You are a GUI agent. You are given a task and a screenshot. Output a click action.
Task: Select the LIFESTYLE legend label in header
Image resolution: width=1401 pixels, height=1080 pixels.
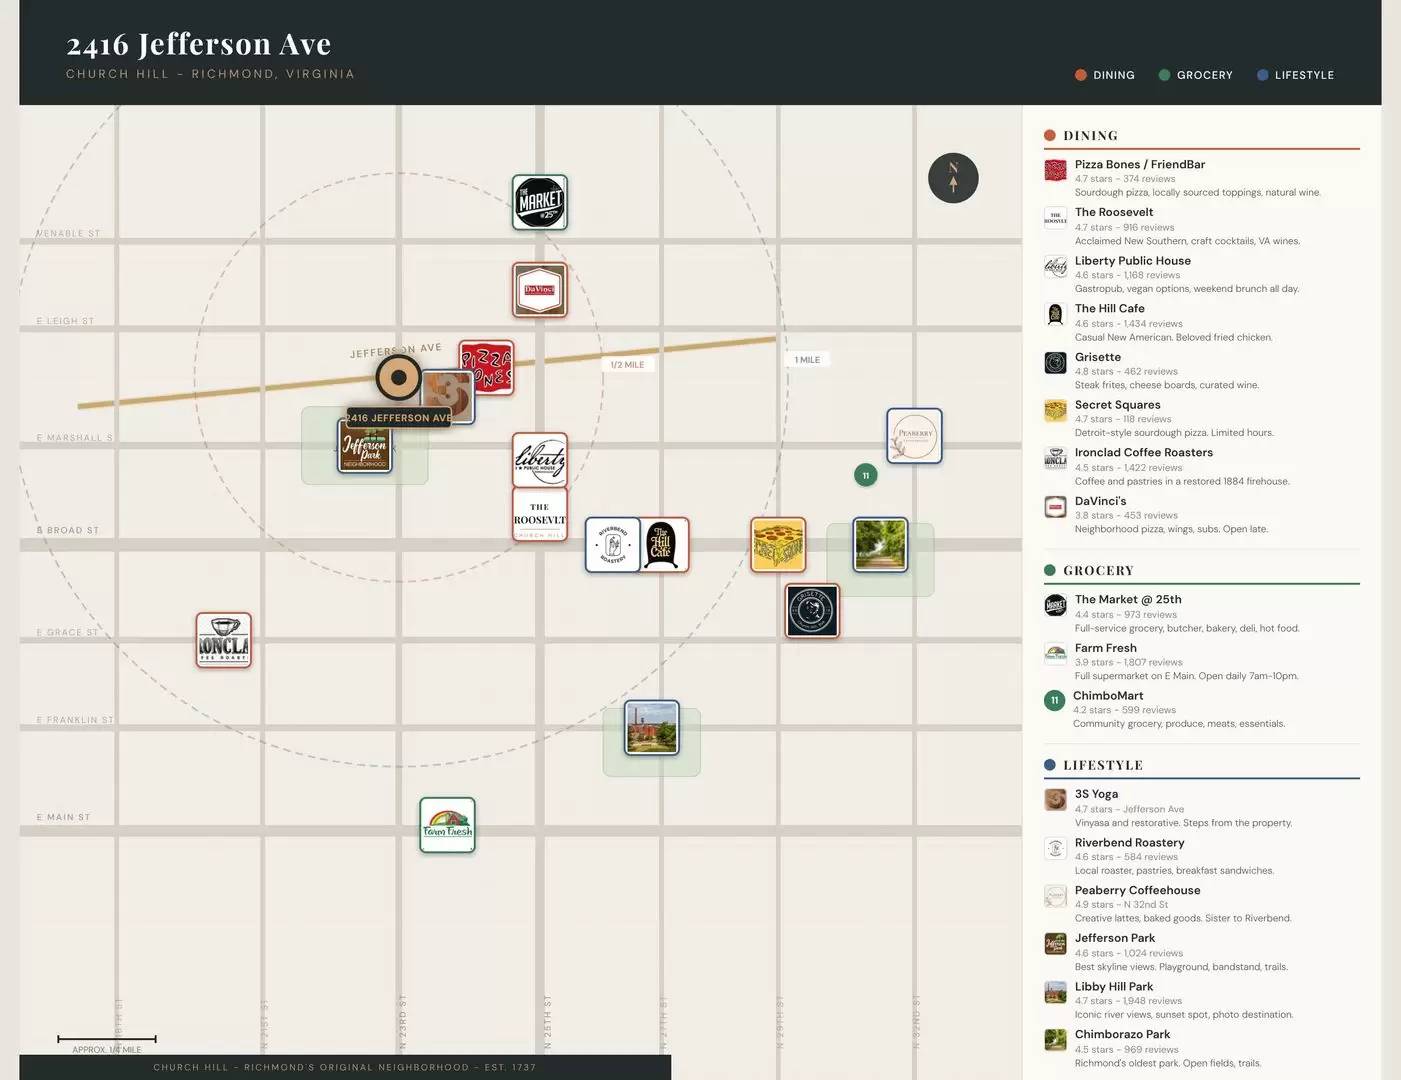click(x=1304, y=75)
